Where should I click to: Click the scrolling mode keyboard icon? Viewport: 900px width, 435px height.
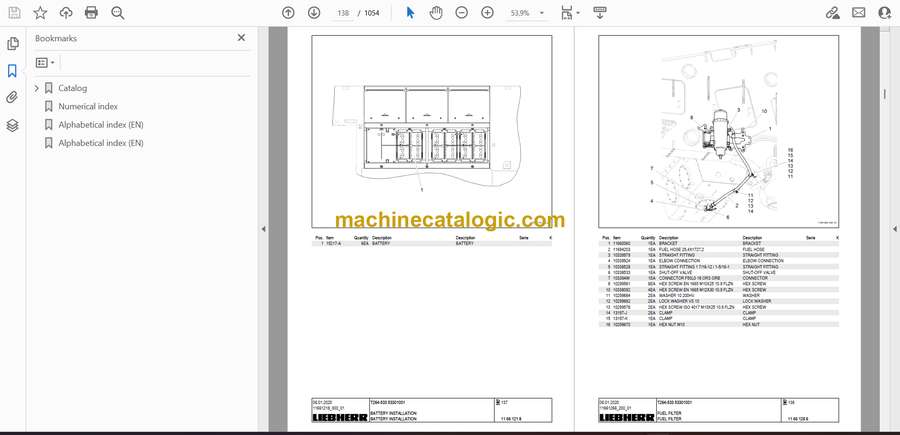click(x=600, y=13)
